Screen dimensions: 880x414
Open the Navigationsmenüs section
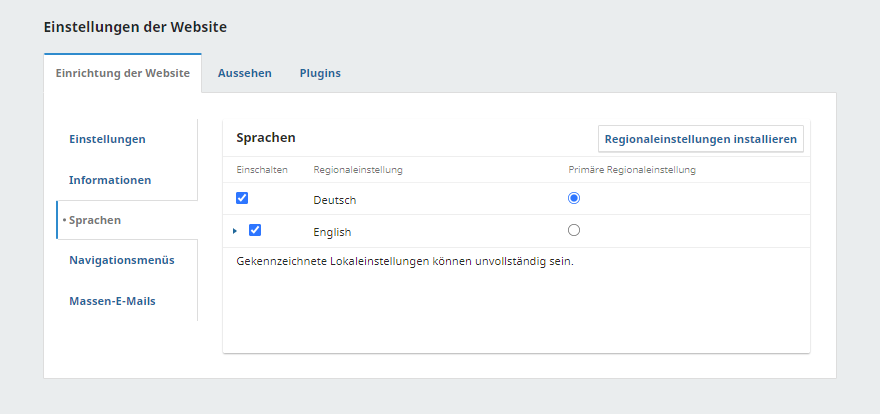pyautogui.click(x=121, y=260)
